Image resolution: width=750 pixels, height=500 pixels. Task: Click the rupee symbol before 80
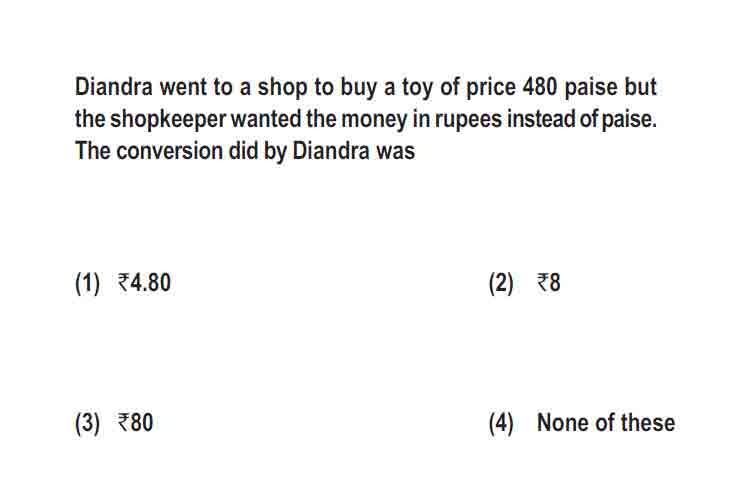(123, 423)
